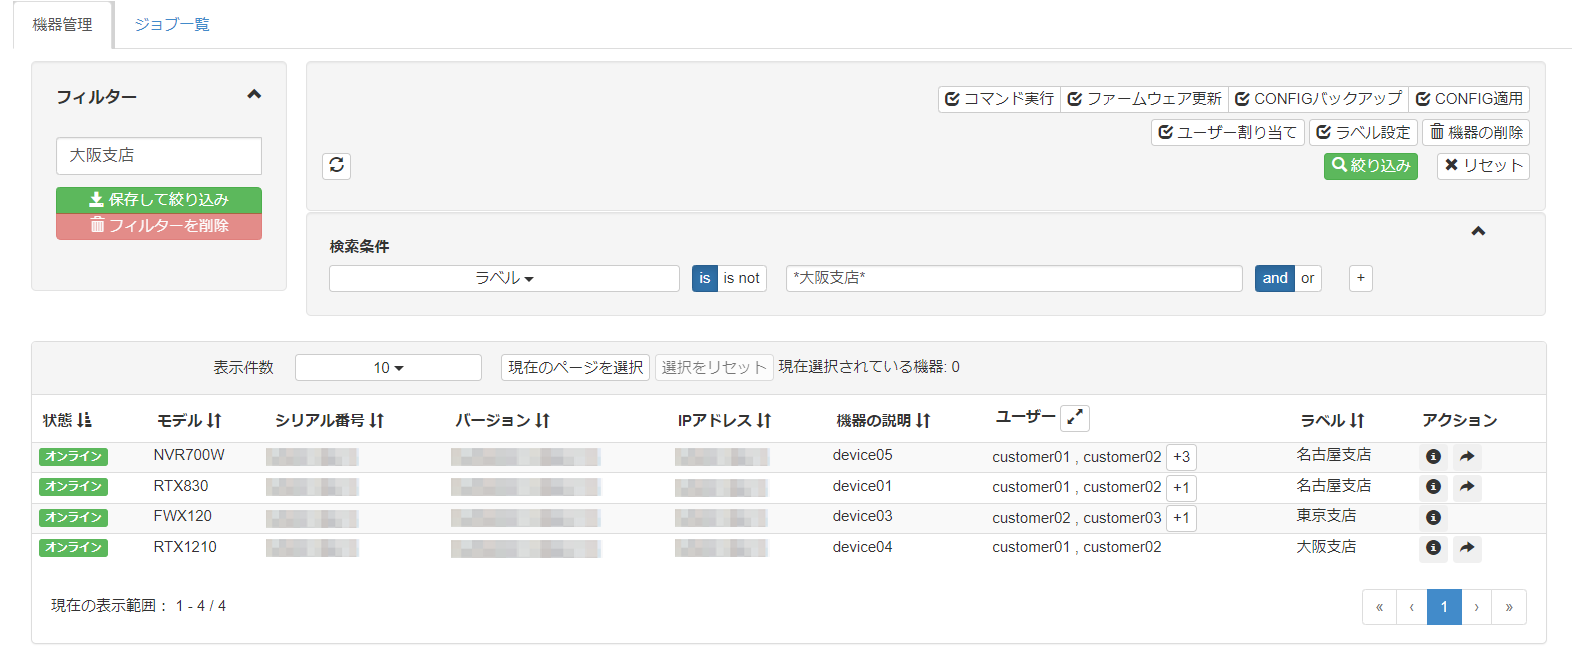Expand the ユーザー column with arrows icon
1576x668 pixels.
click(x=1075, y=418)
